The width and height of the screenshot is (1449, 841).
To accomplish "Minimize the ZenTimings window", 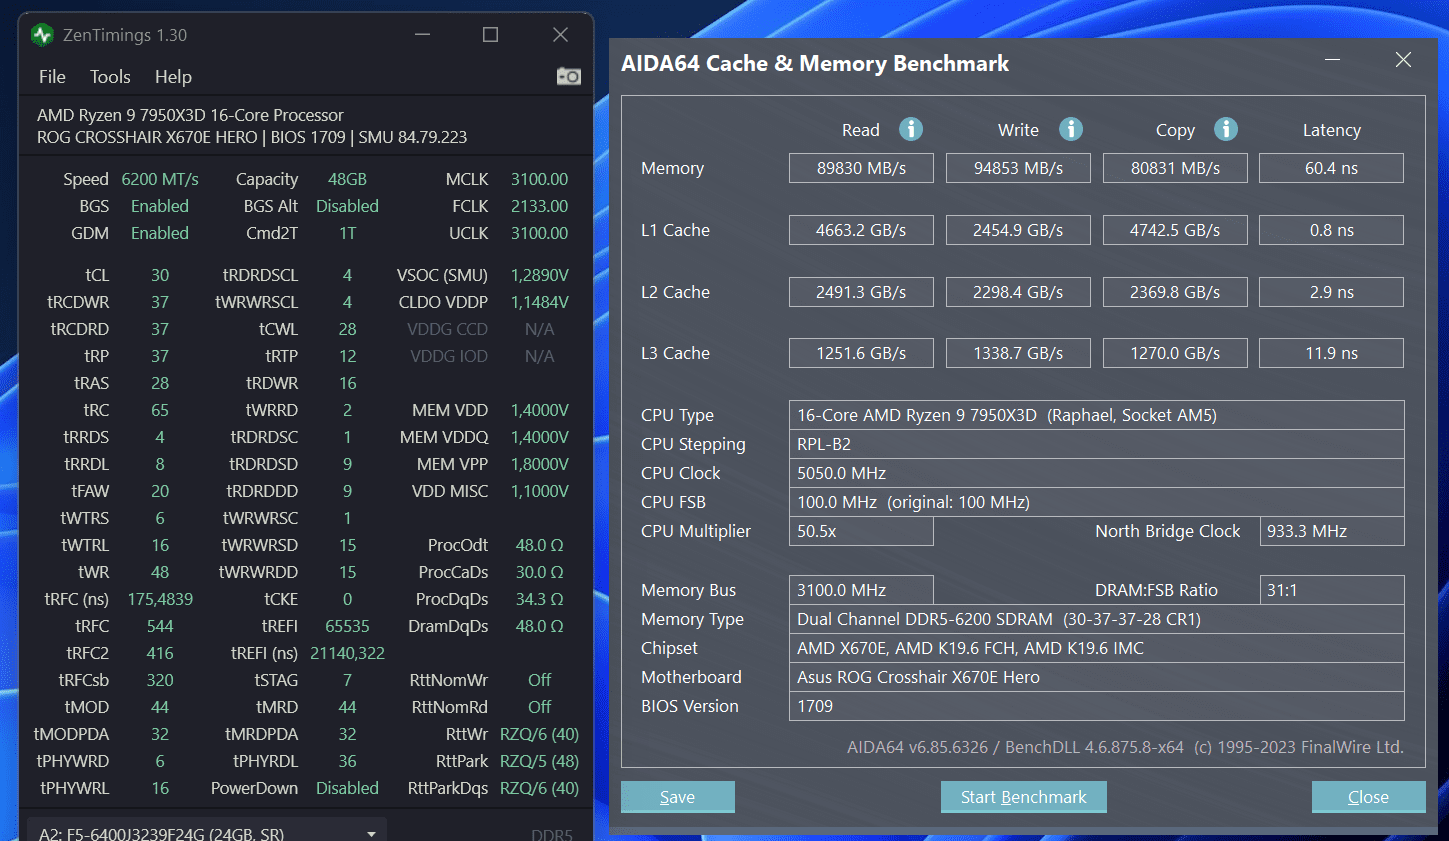I will [423, 35].
